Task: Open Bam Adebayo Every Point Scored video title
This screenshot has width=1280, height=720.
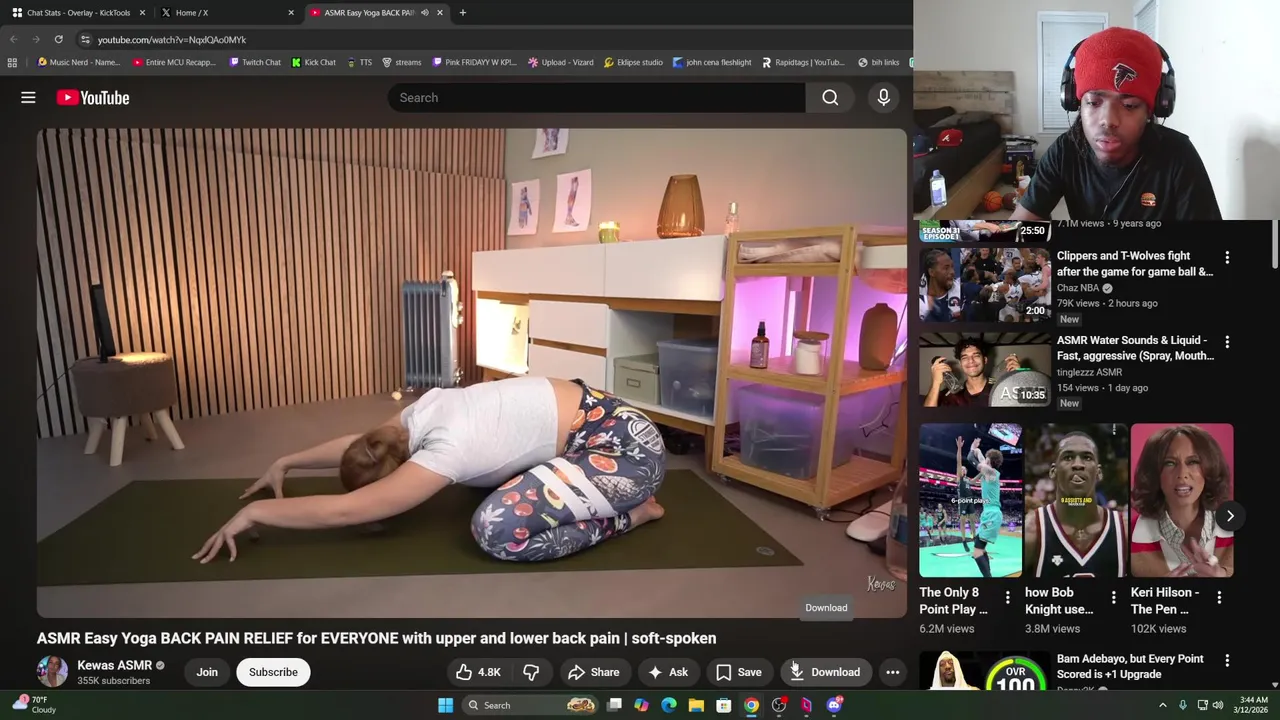Action: coord(1130,666)
